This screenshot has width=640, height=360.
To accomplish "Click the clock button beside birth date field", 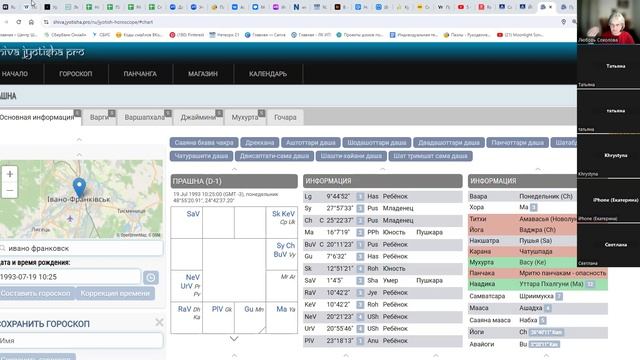I will (x=151, y=278).
